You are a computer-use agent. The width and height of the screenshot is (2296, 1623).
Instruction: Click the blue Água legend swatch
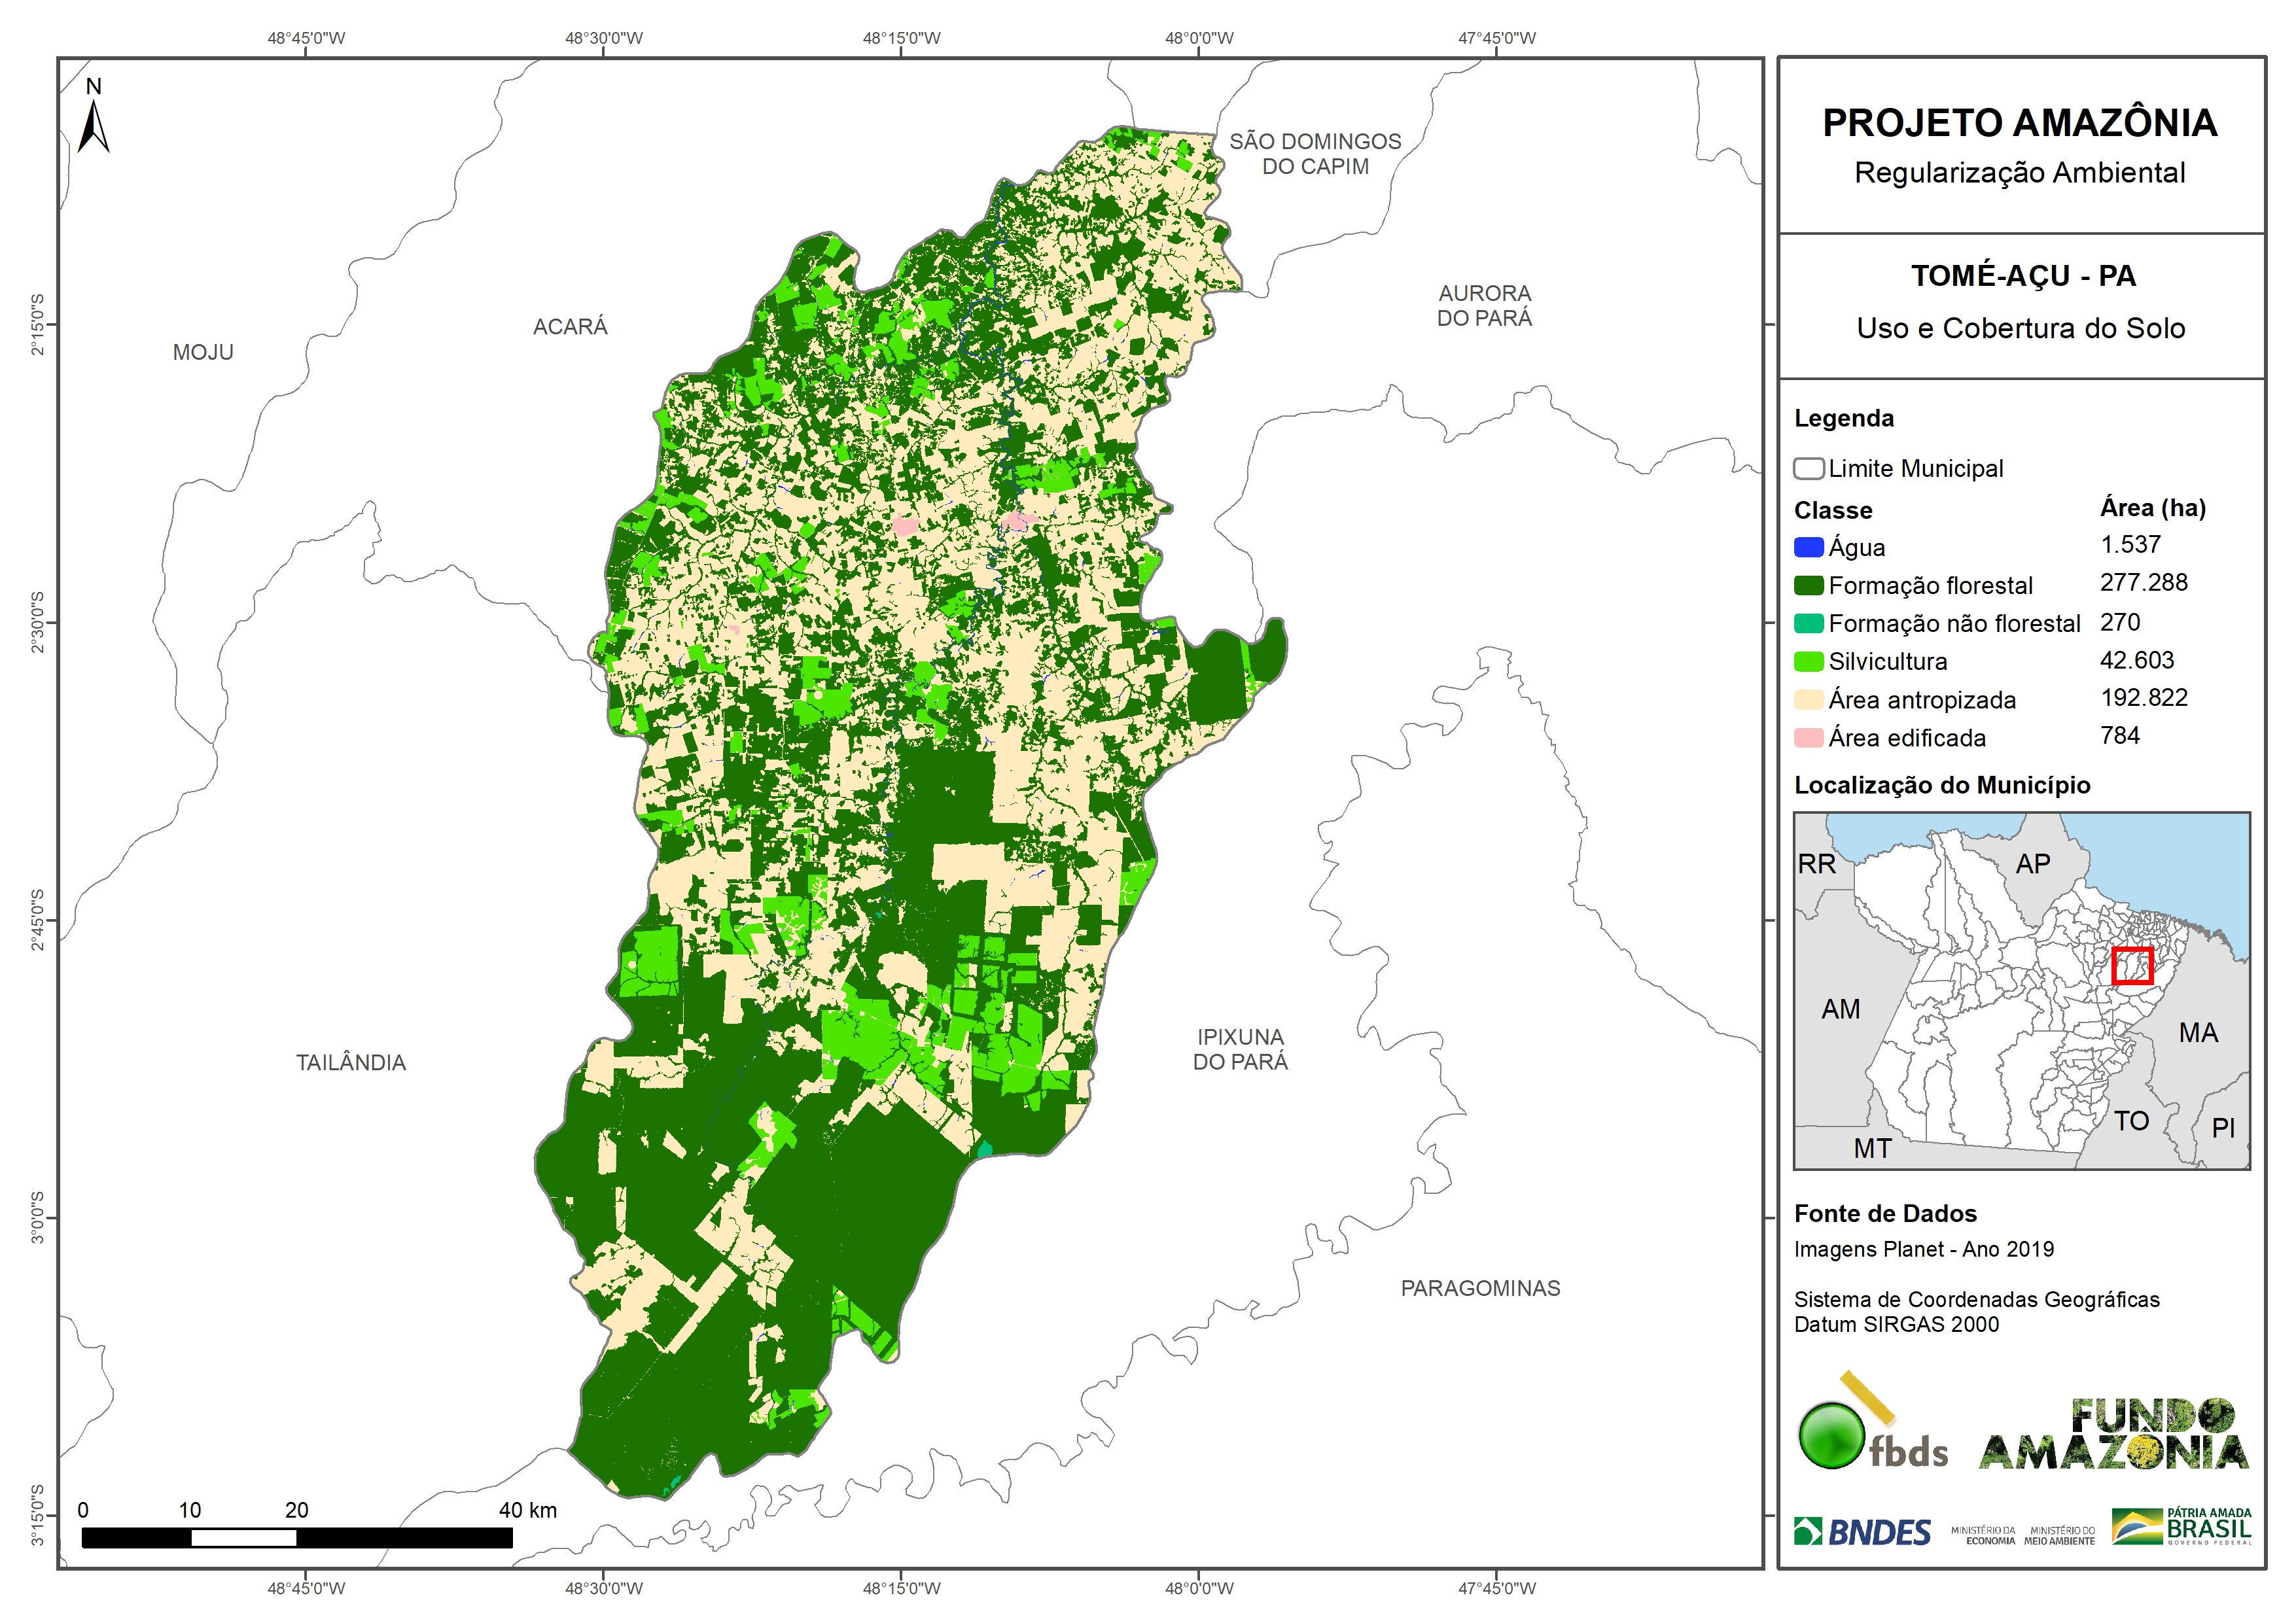click(1808, 547)
